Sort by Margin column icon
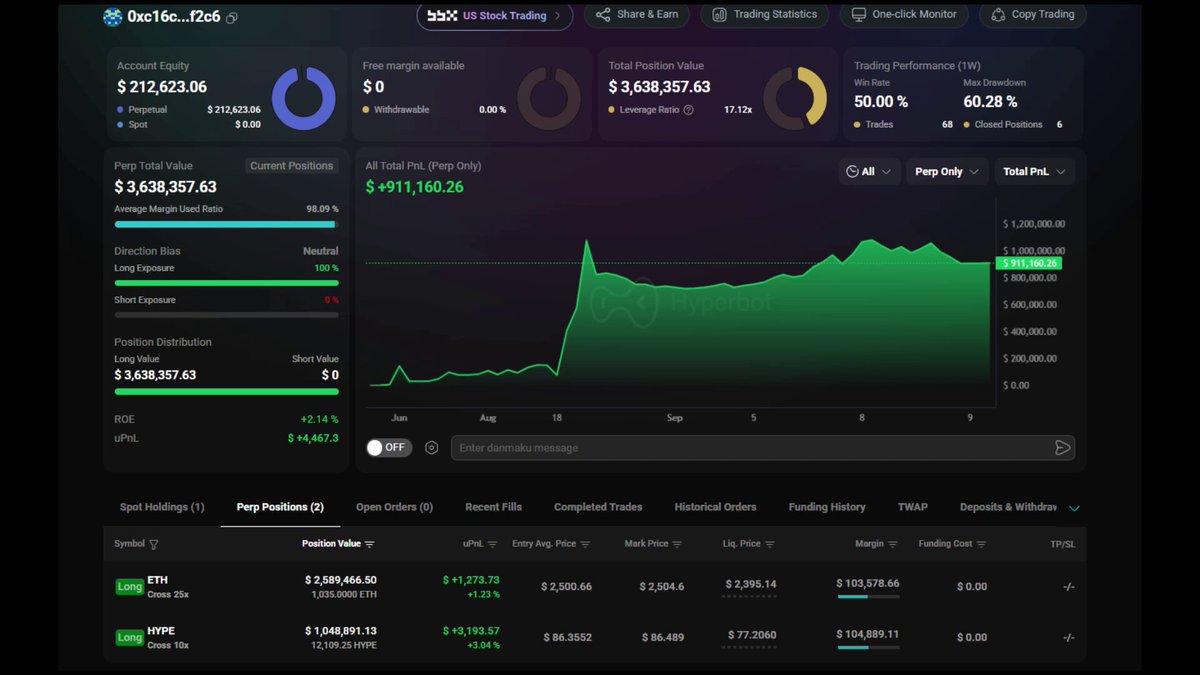 click(x=892, y=544)
